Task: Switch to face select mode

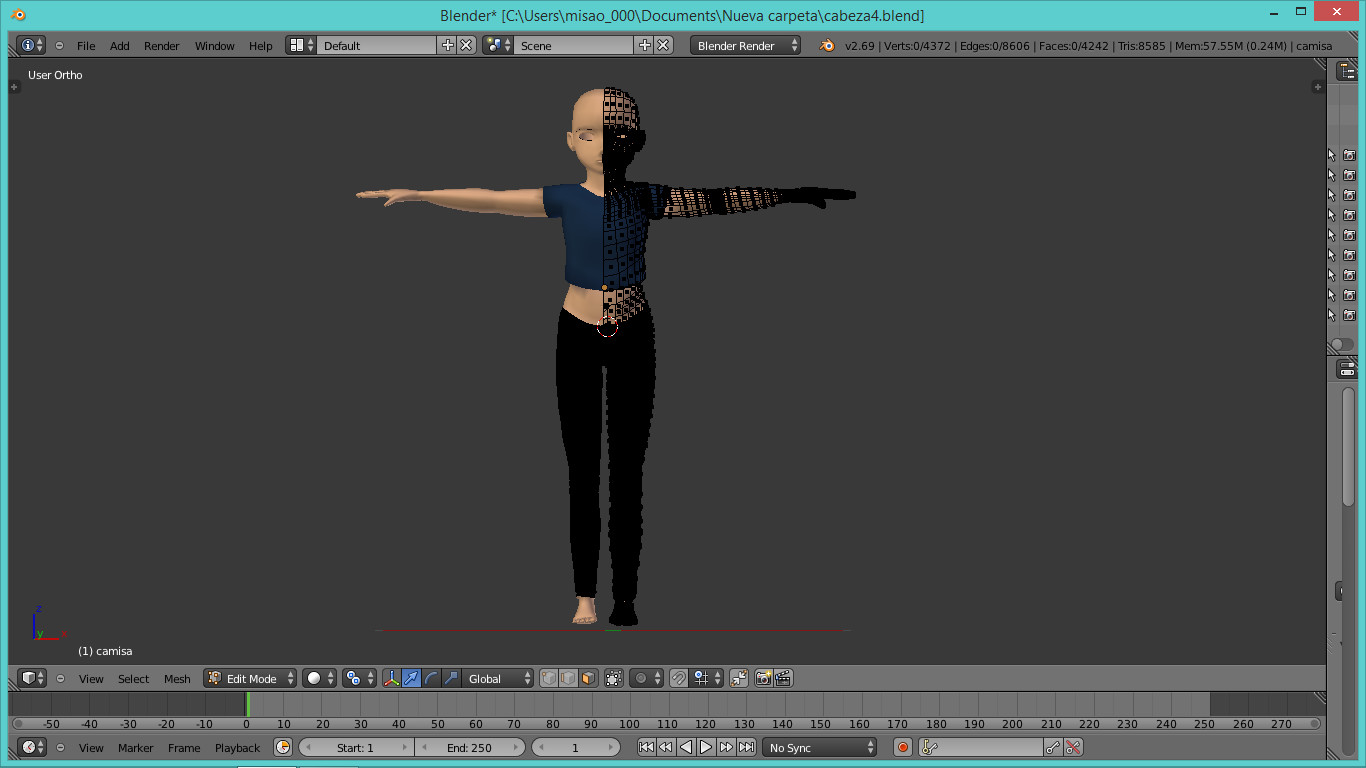Action: coord(588,678)
